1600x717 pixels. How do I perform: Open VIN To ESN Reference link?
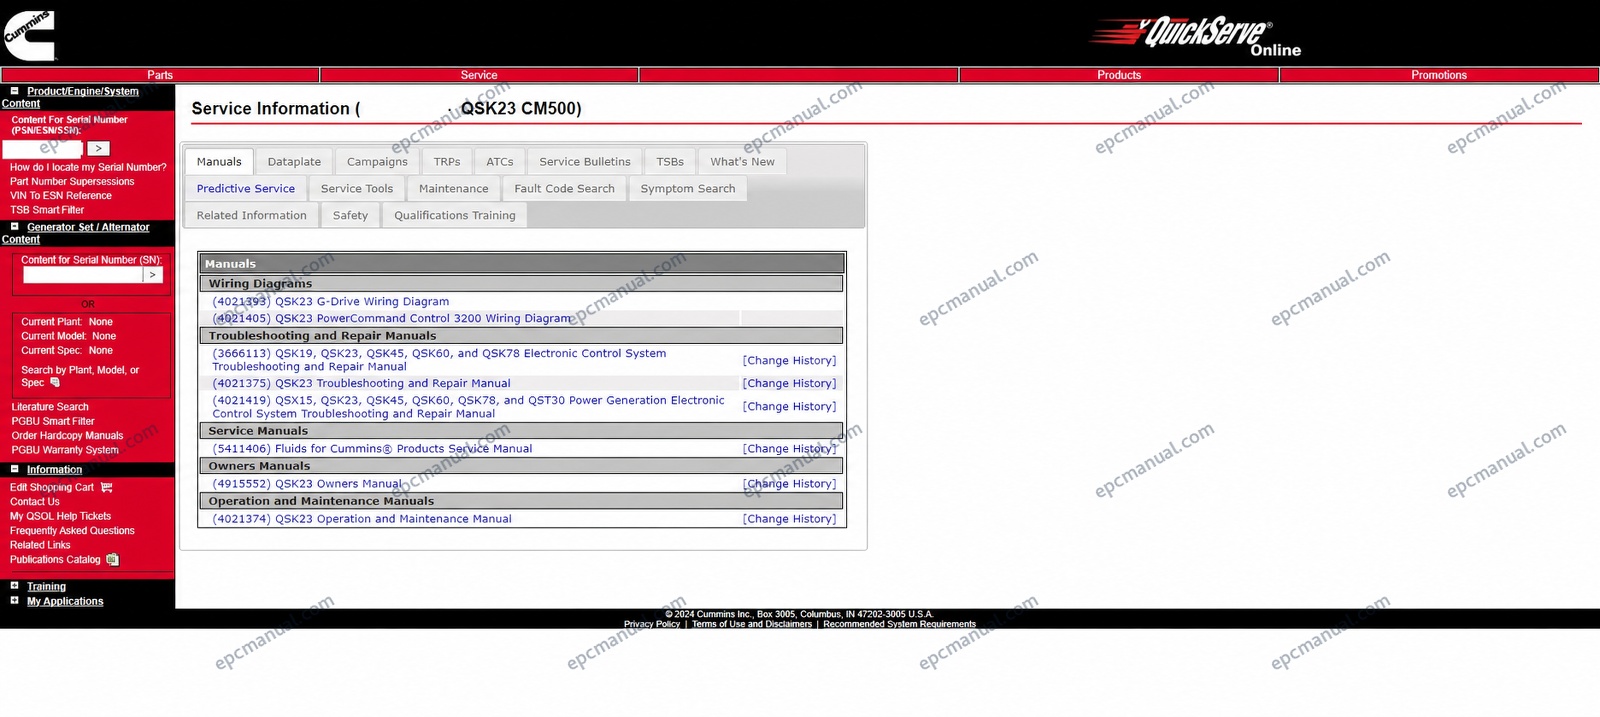pyautogui.click(x=61, y=195)
